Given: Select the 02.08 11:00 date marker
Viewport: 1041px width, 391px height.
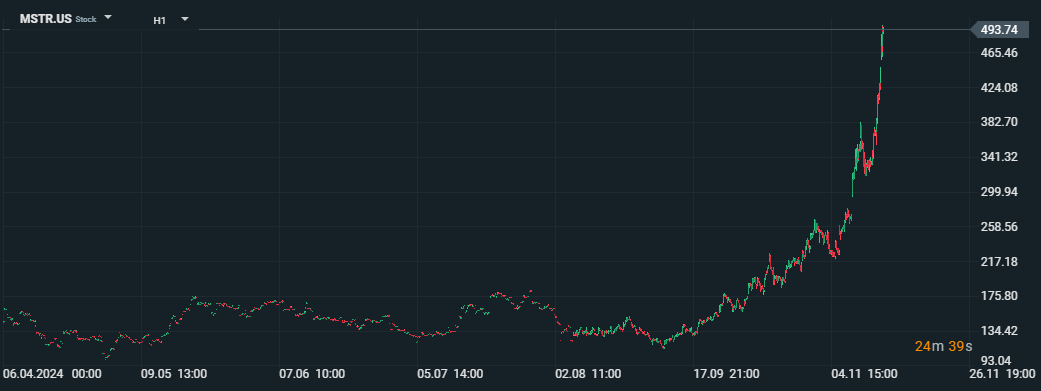Looking at the screenshot, I should pyautogui.click(x=588, y=374).
